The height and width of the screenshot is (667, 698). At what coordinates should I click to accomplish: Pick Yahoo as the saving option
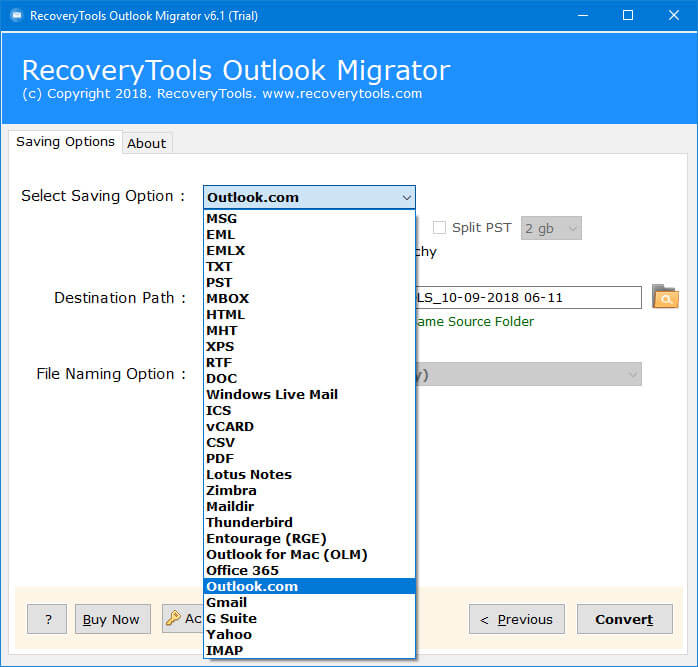pyautogui.click(x=309, y=634)
